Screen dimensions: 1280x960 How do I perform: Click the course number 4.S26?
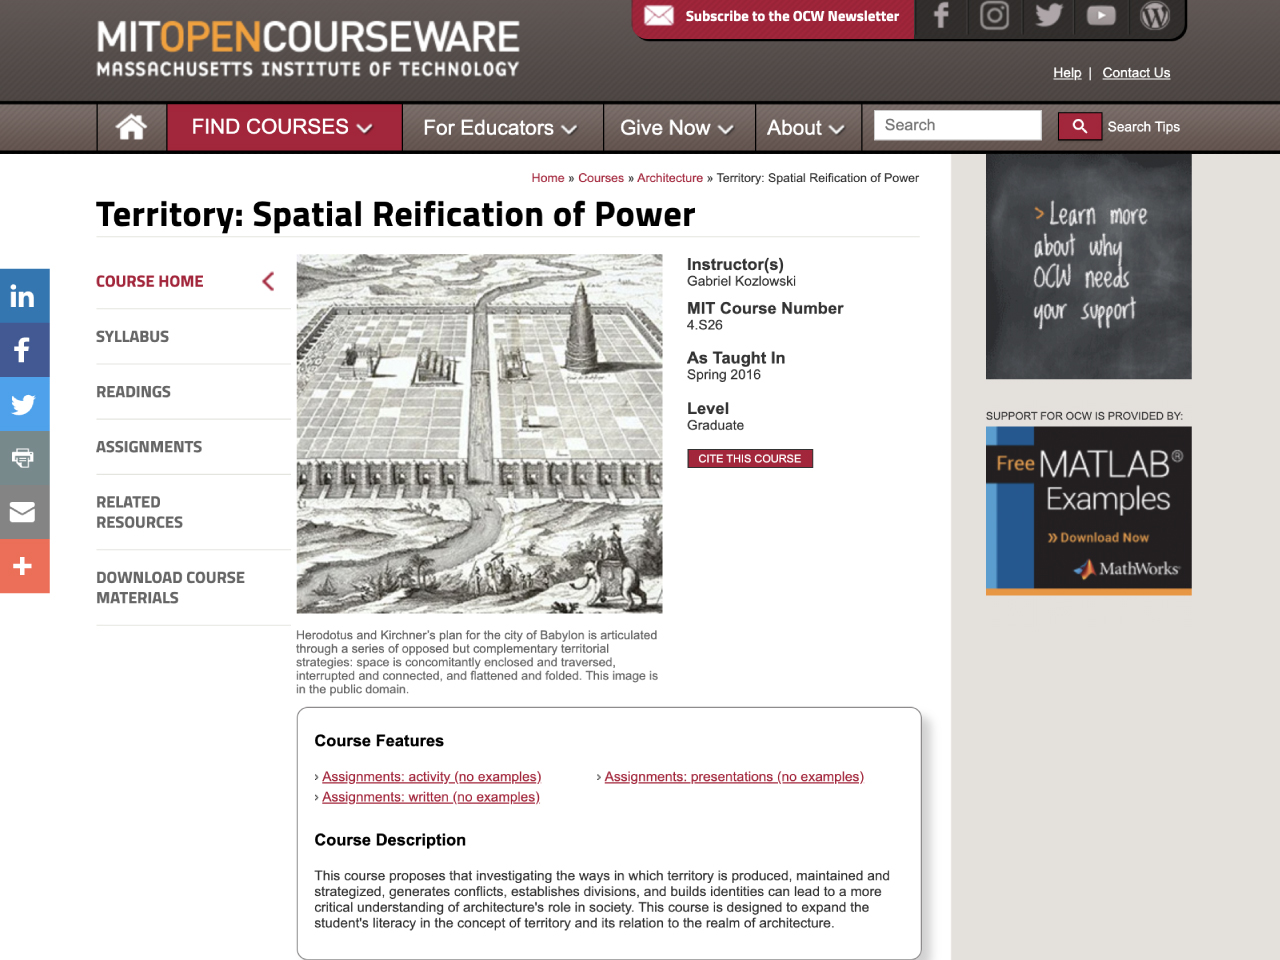(x=705, y=325)
